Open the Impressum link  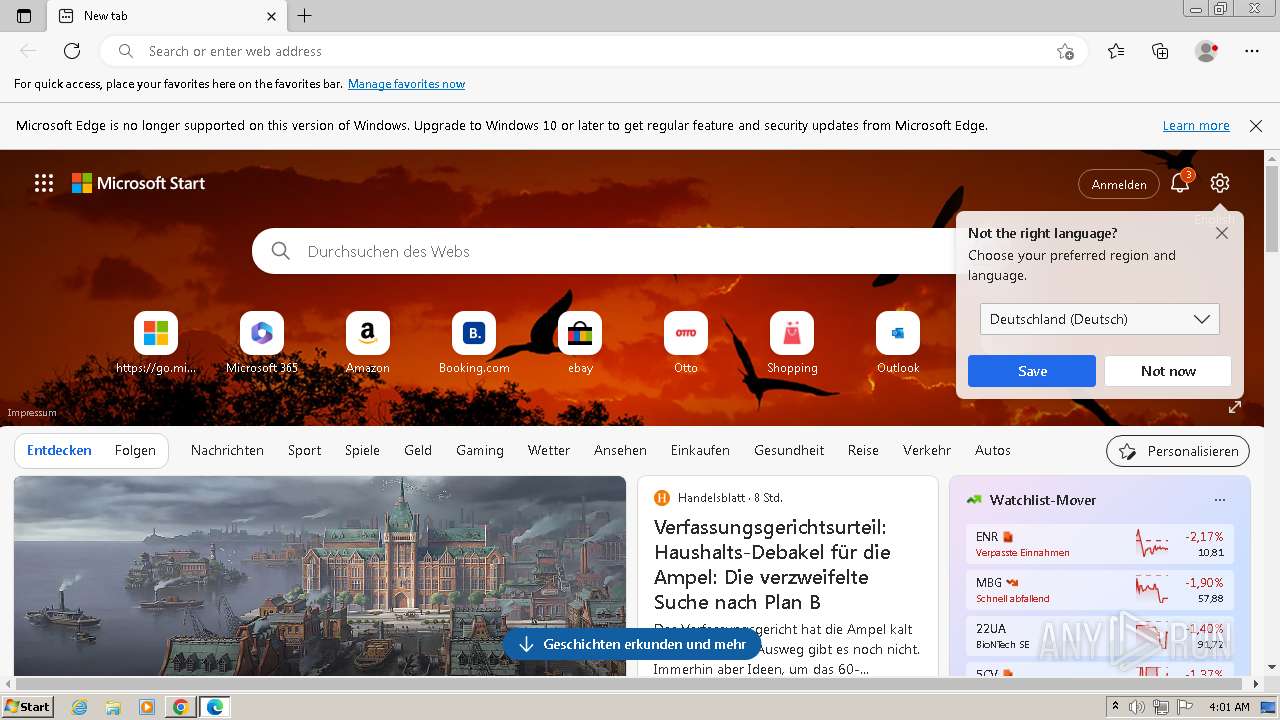[x=32, y=413]
